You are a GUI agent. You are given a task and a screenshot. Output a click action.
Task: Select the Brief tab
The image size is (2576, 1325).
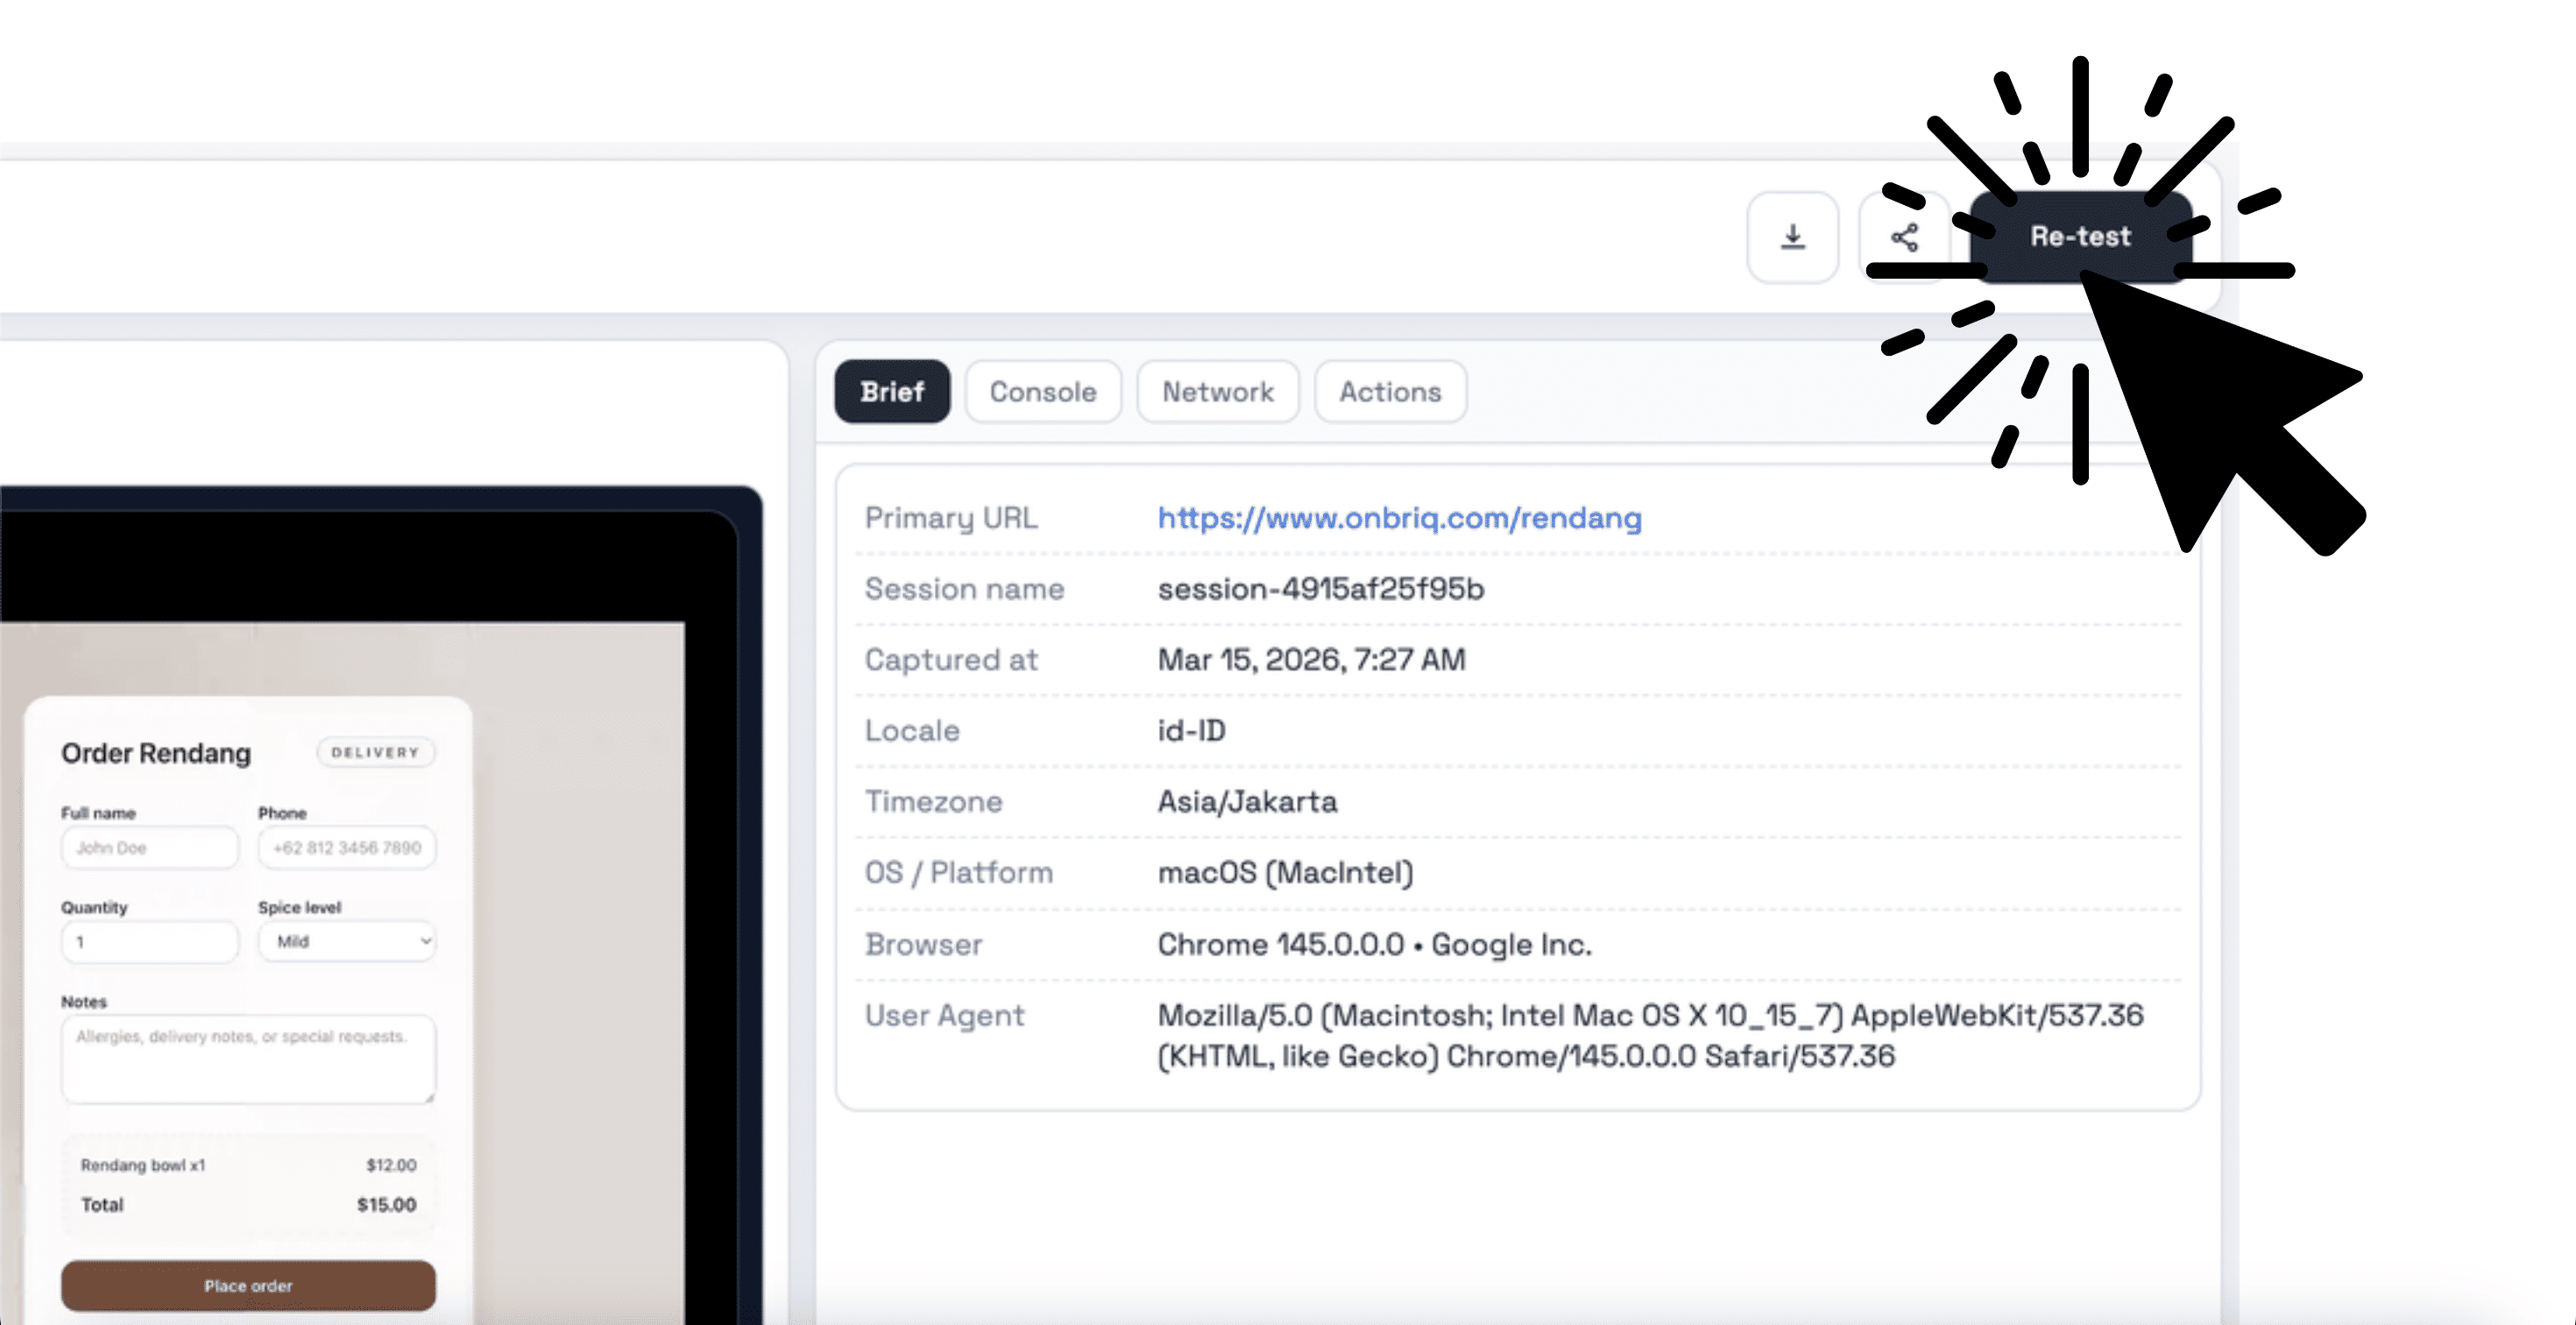[892, 392]
